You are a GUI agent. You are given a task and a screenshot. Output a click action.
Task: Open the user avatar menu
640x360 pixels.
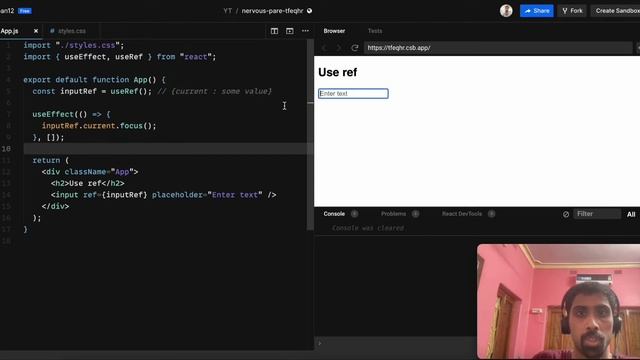pos(506,11)
